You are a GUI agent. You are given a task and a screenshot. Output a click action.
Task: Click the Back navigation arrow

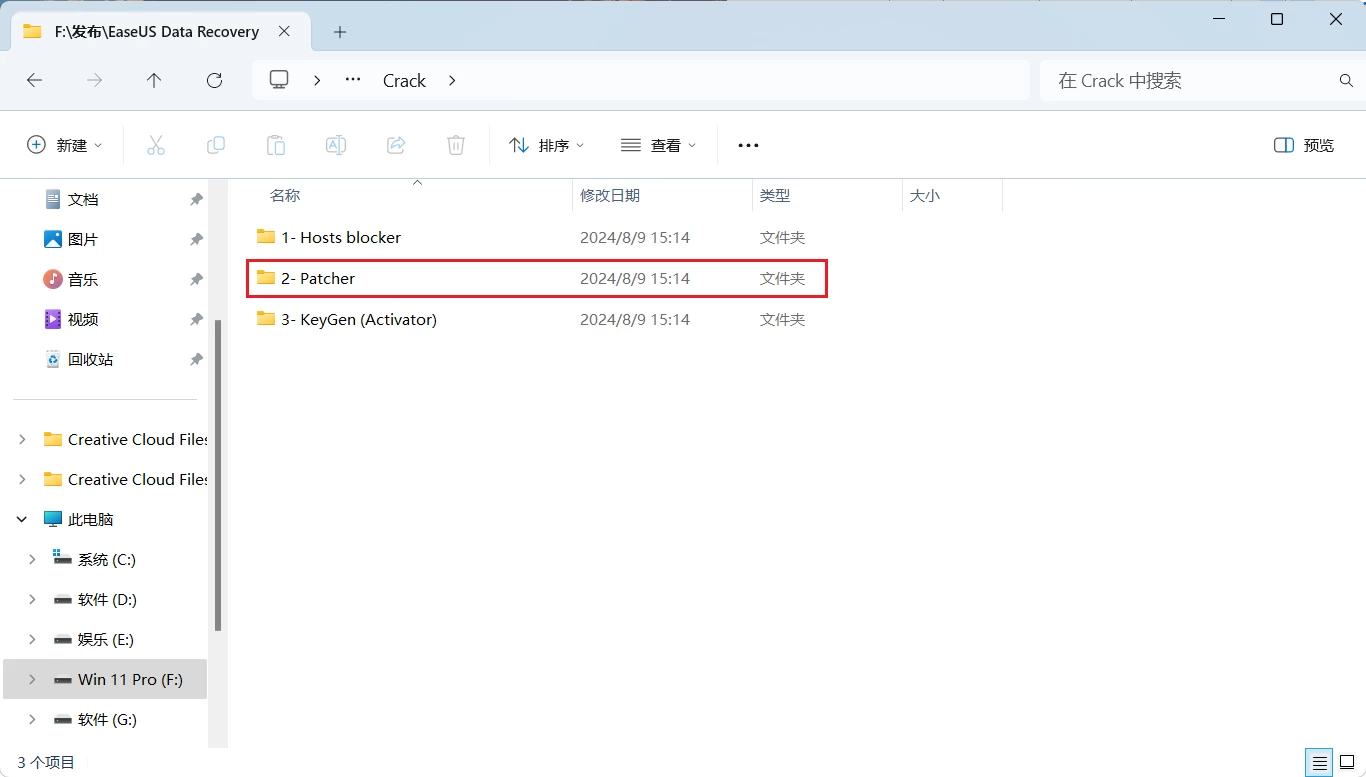[x=34, y=80]
